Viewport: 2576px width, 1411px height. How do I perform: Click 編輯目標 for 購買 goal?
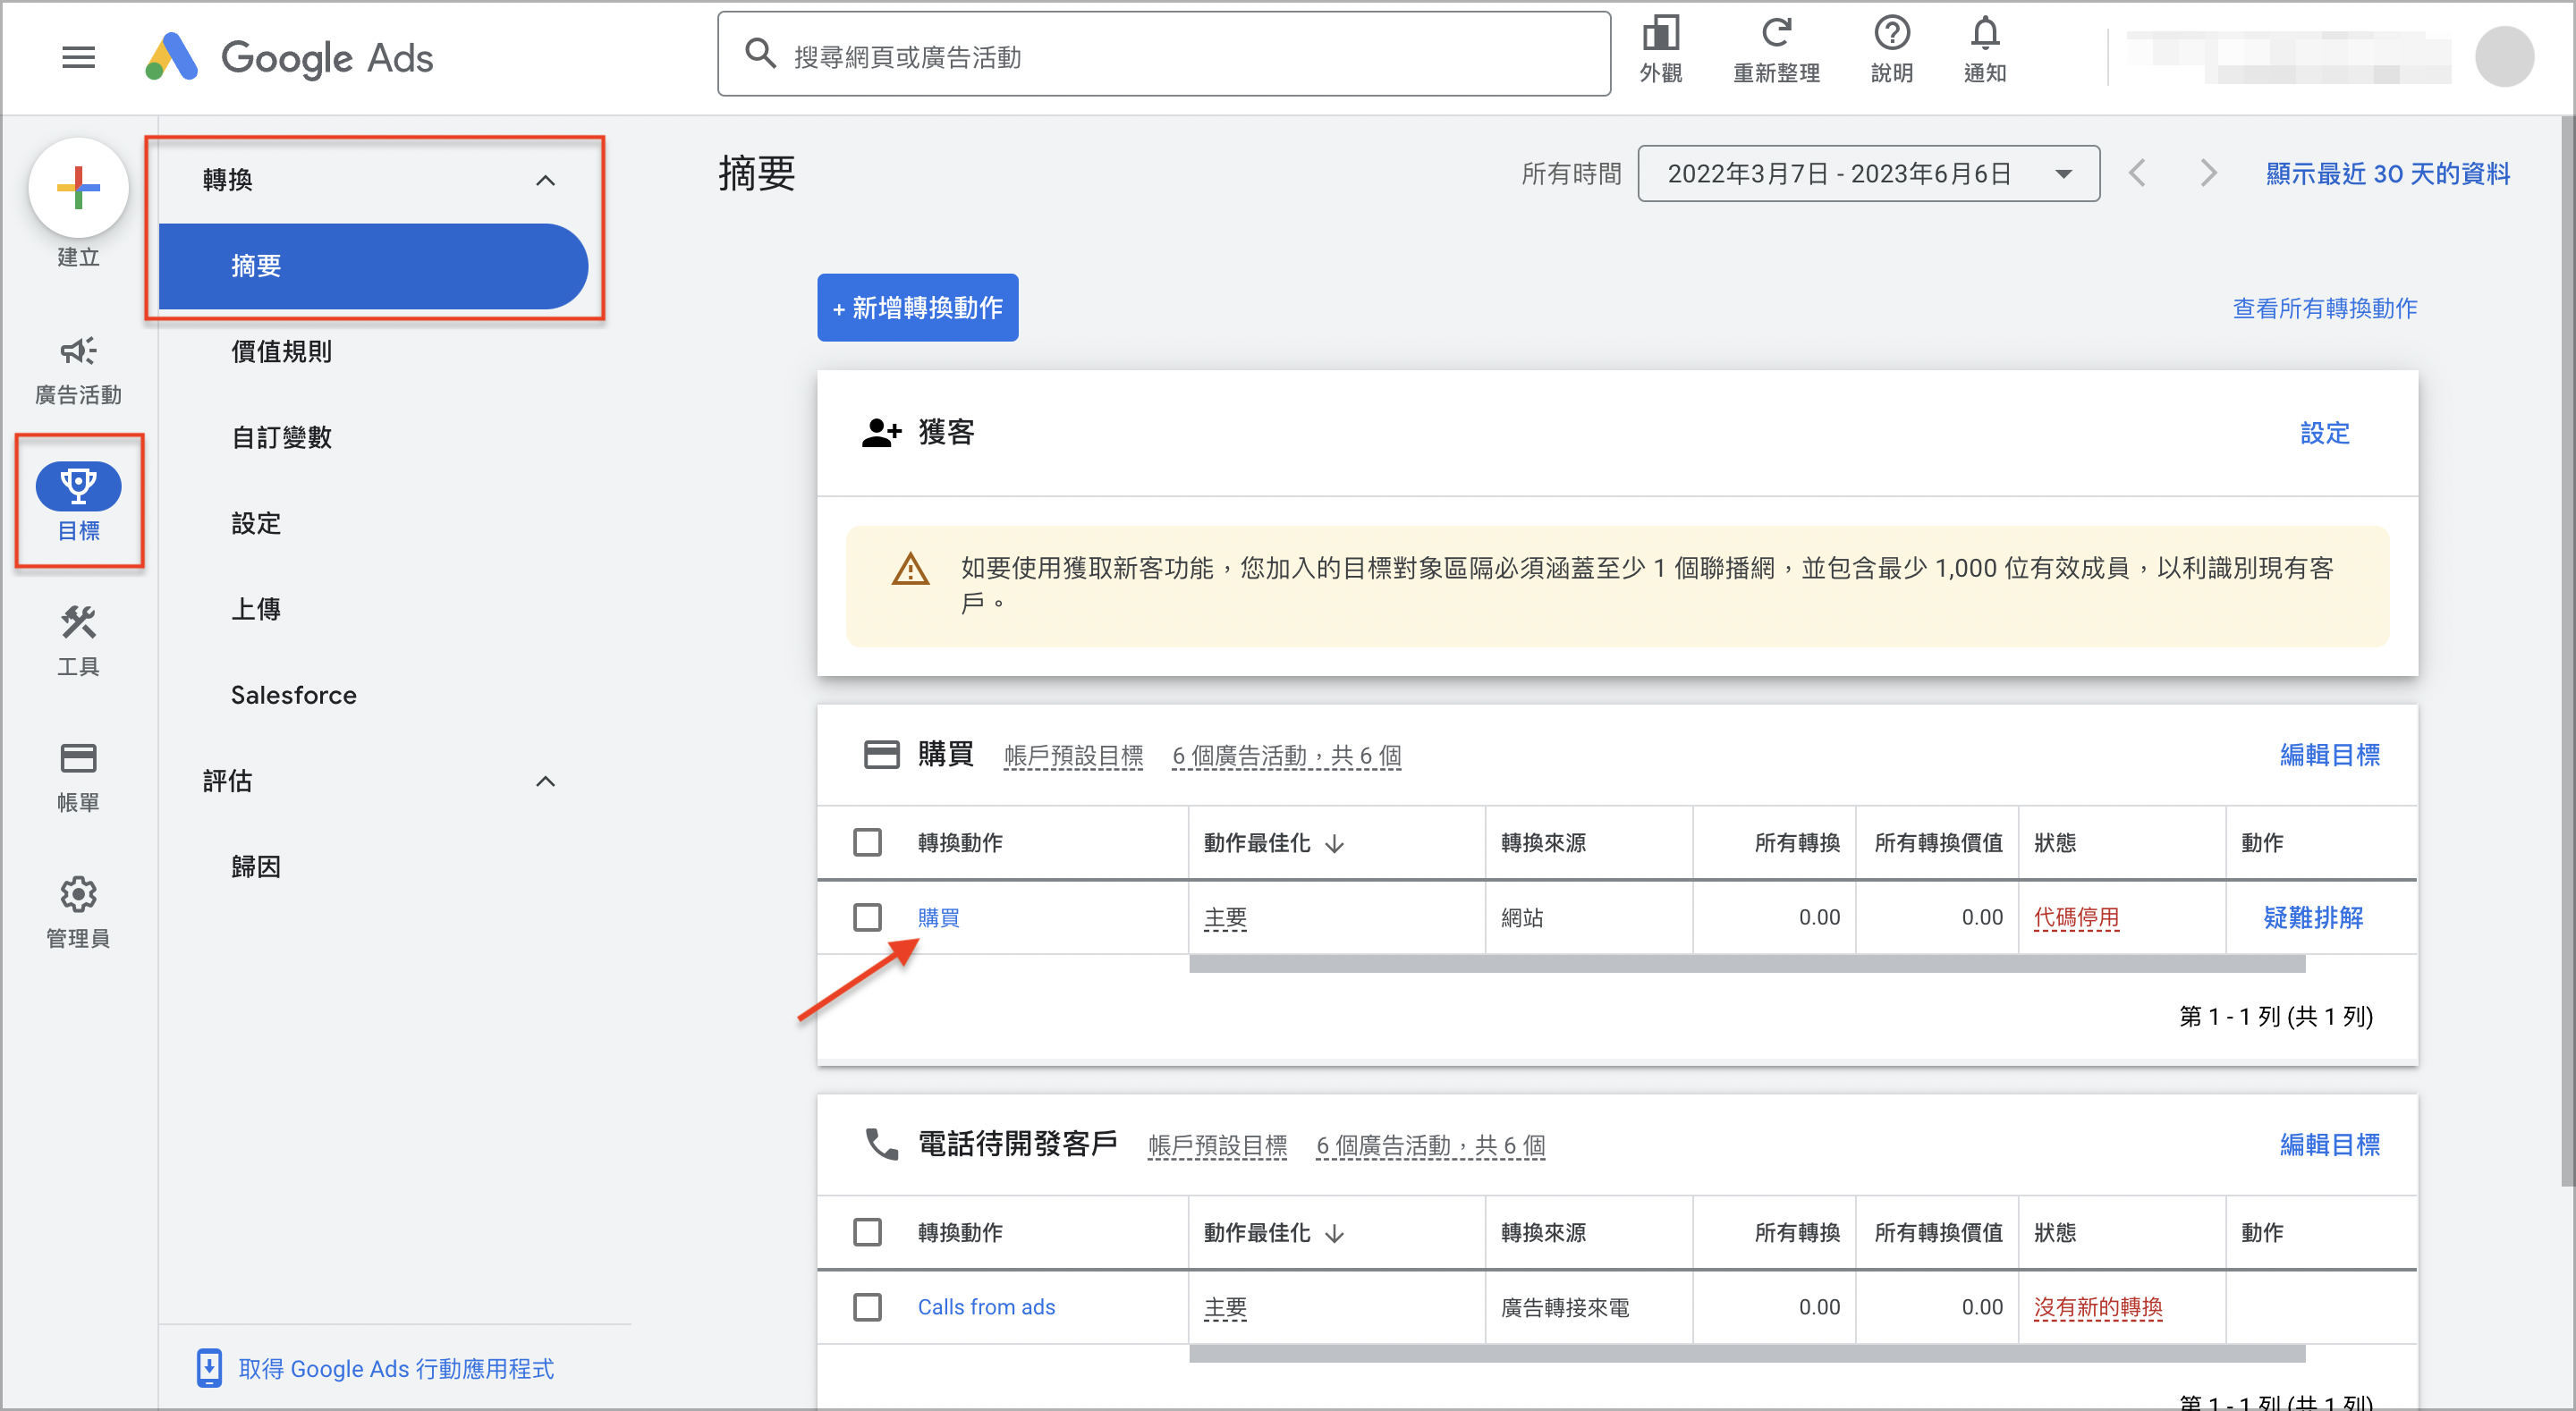2329,755
